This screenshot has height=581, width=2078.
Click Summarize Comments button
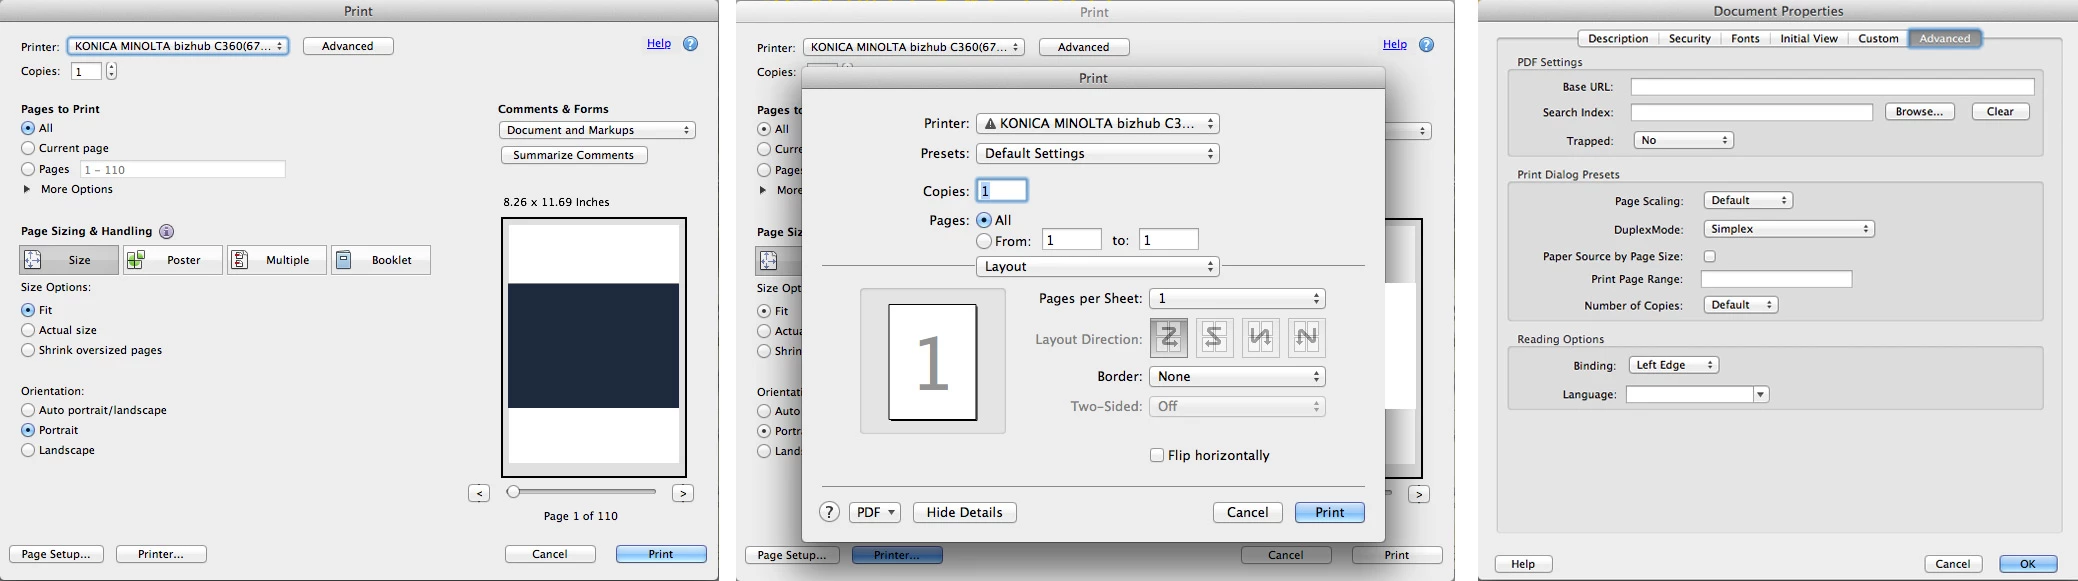click(574, 155)
